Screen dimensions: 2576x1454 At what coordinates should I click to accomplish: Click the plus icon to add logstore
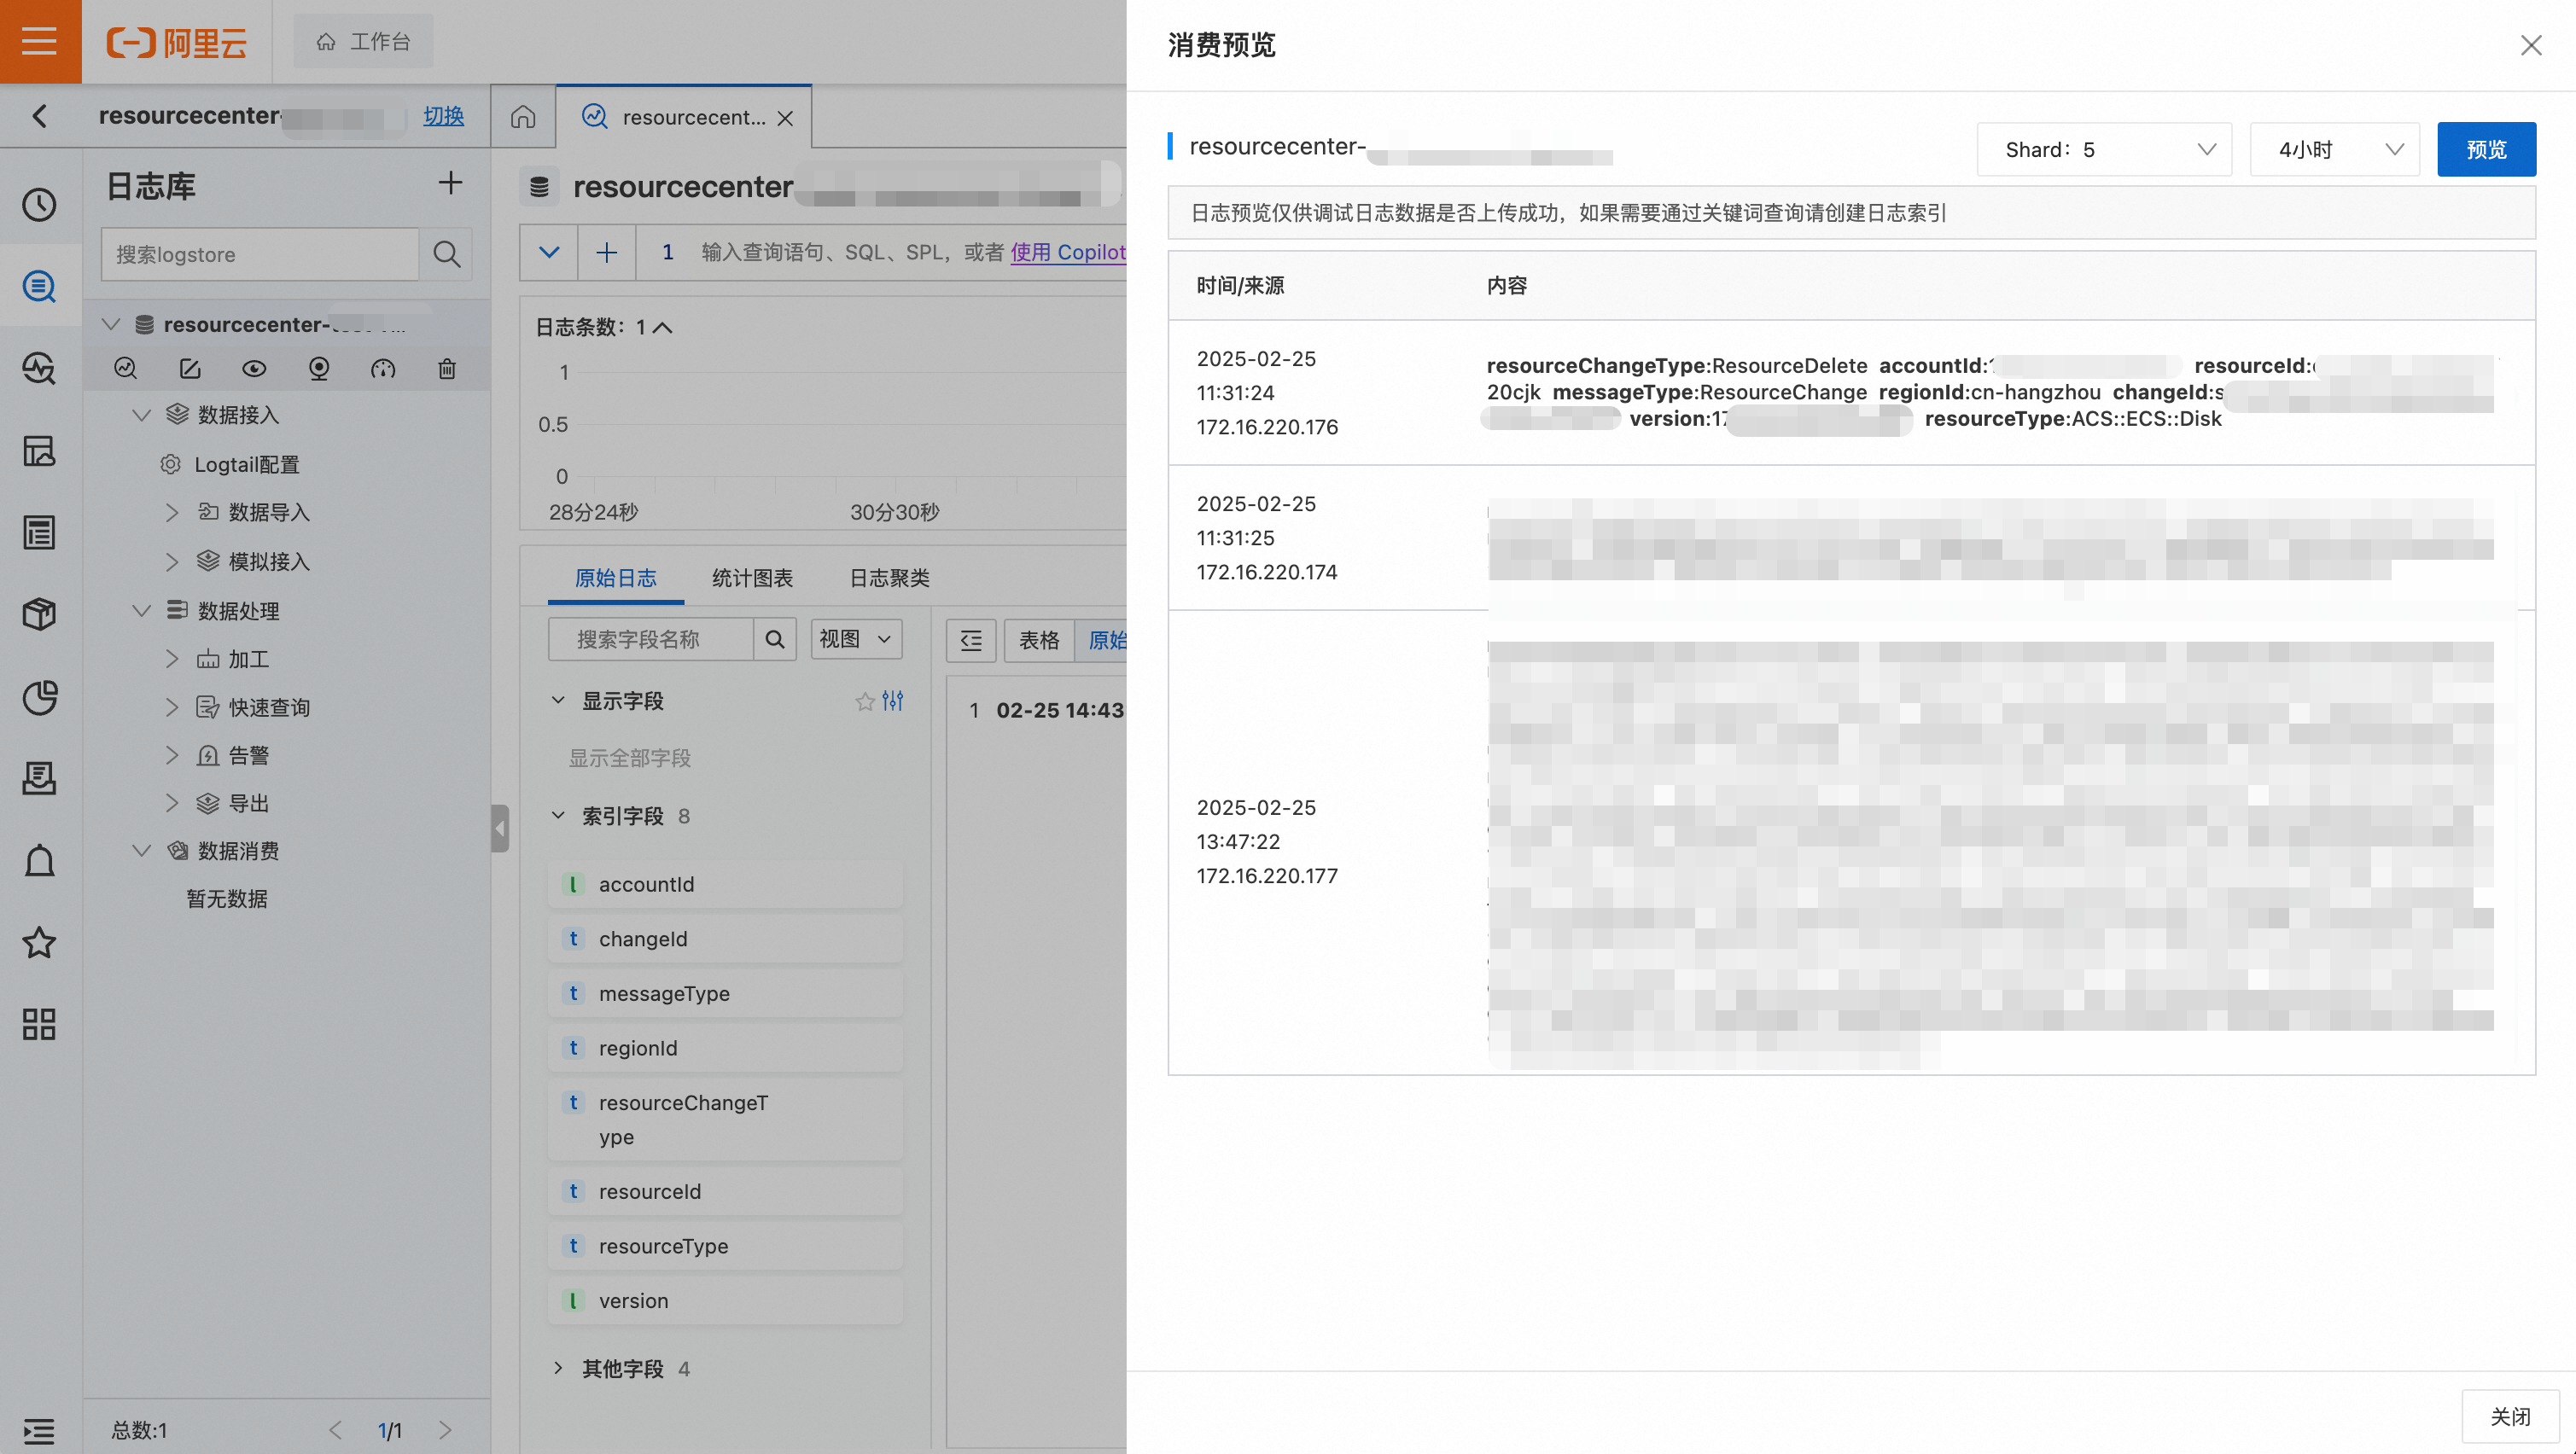(x=450, y=183)
